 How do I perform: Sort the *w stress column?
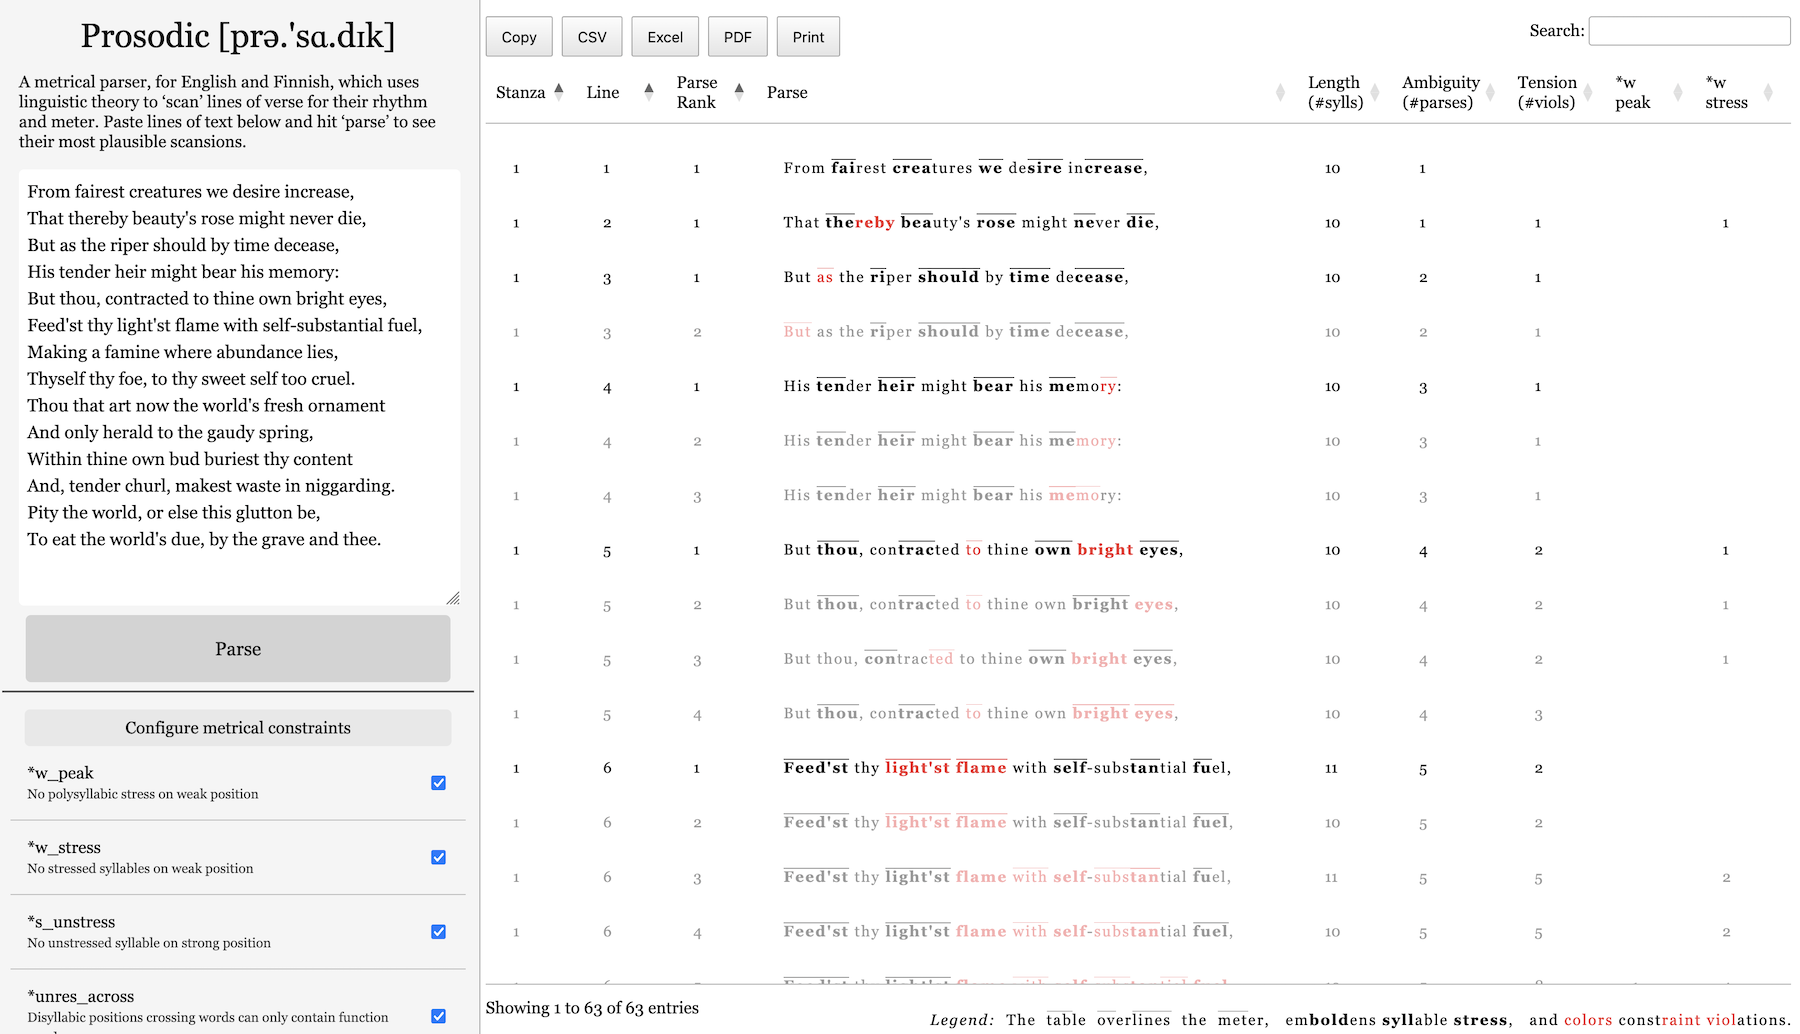1770,92
